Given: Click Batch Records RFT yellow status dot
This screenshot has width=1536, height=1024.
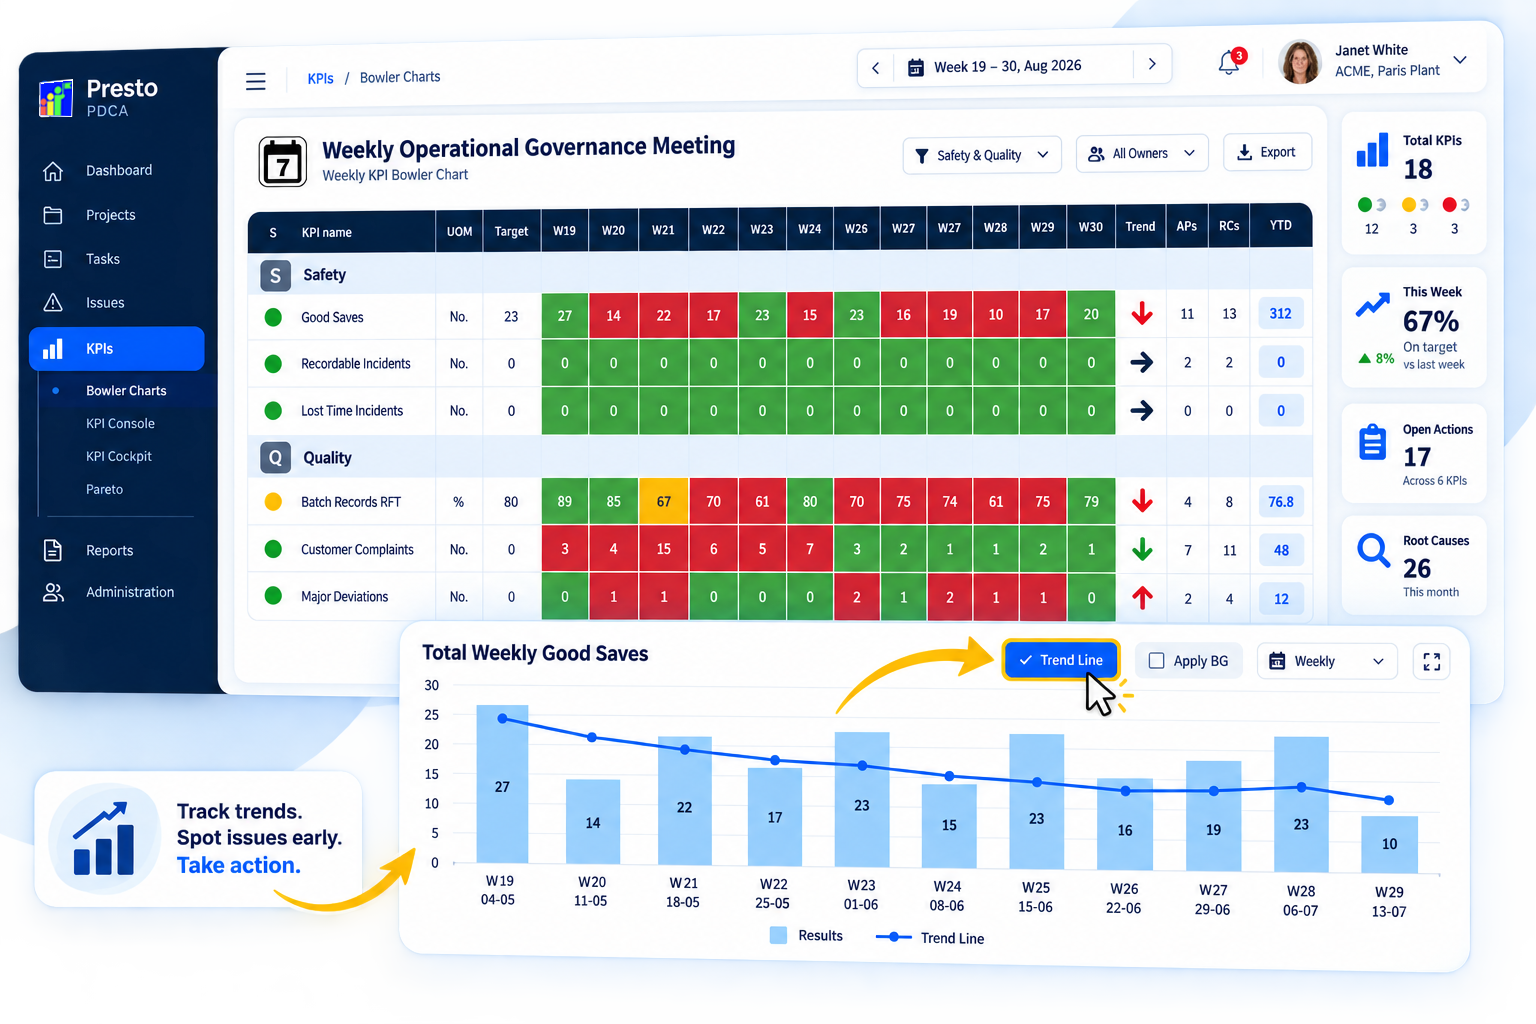Looking at the screenshot, I should [x=273, y=502].
